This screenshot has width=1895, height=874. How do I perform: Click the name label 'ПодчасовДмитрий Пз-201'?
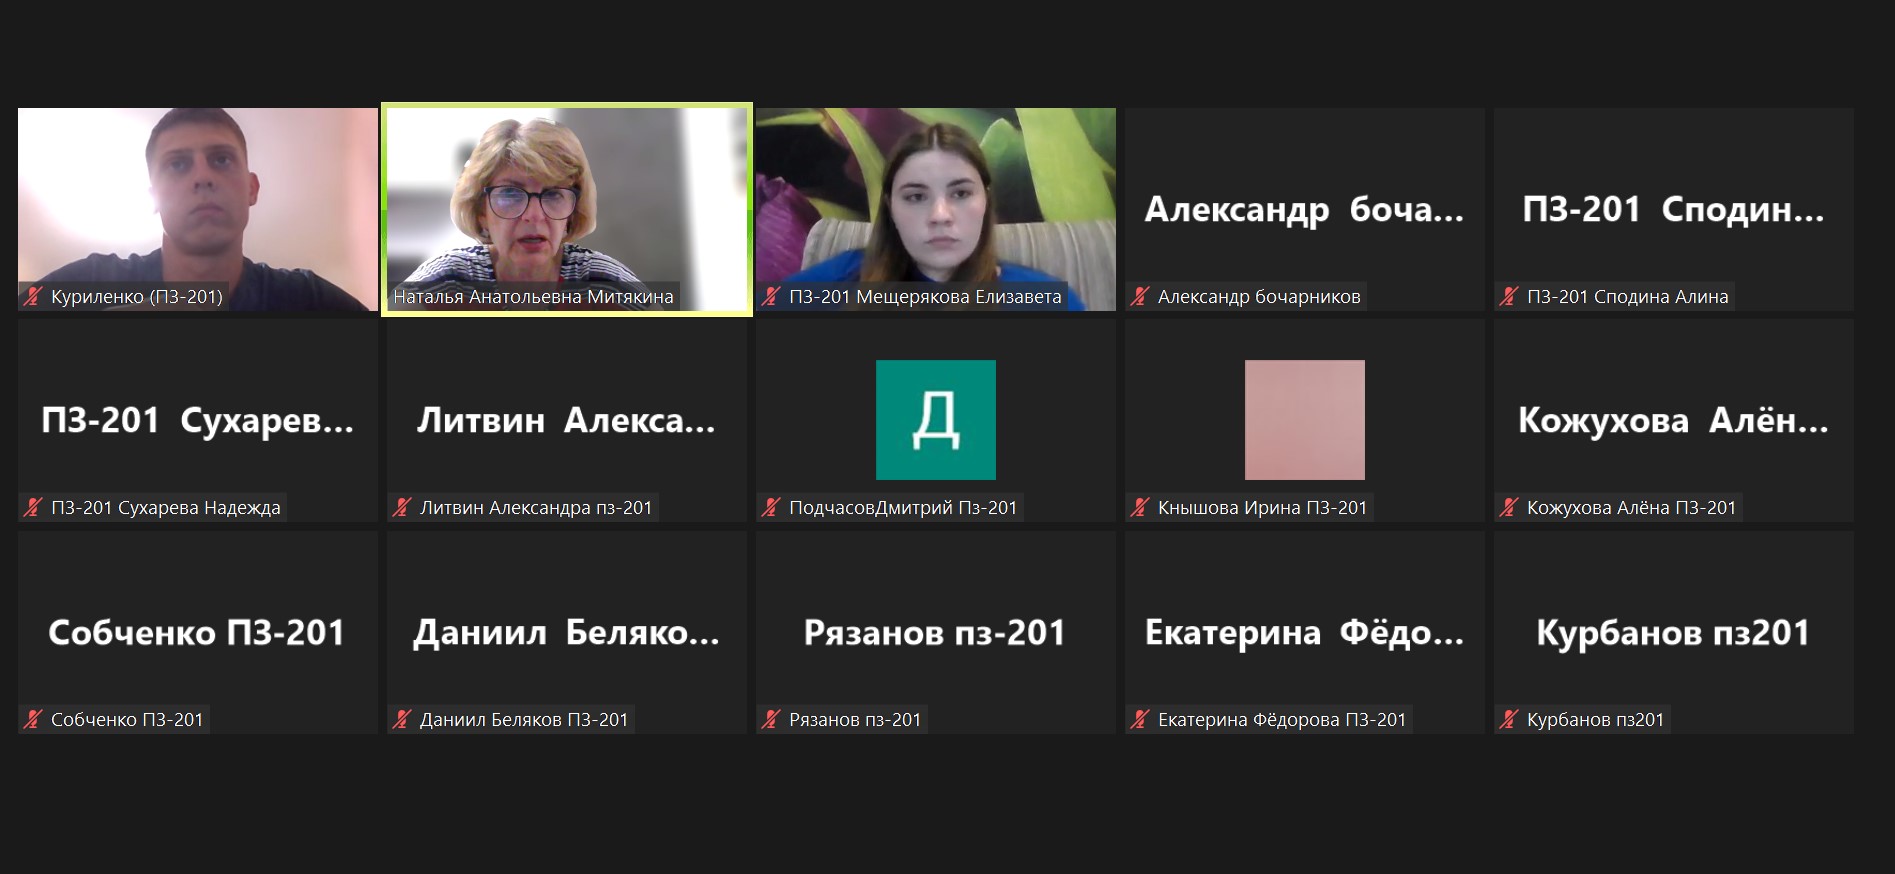pos(903,507)
